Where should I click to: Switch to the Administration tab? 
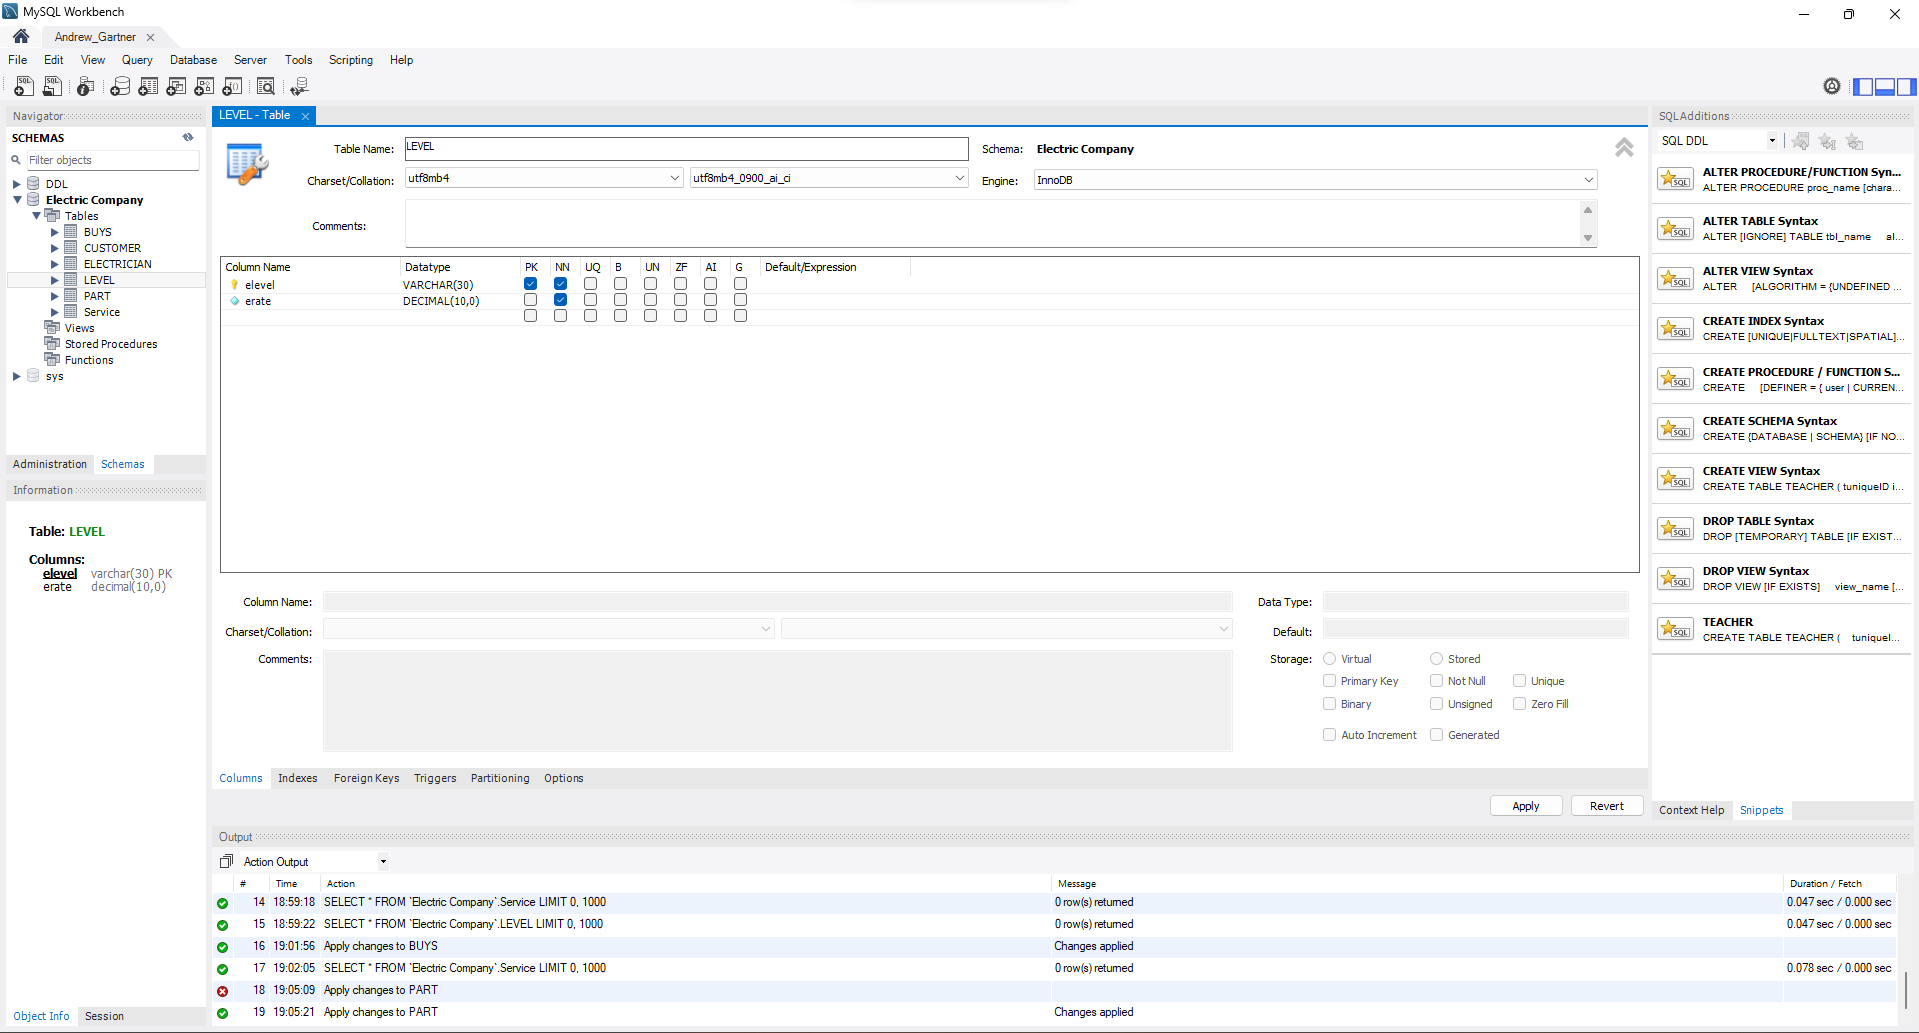pyautogui.click(x=50, y=464)
